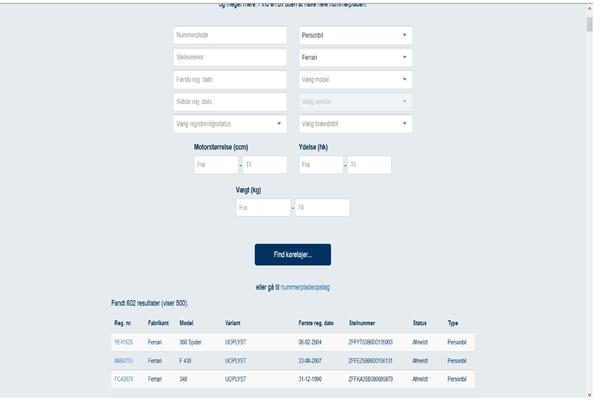The image size is (600, 416).
Task: Focus the Ydelse (hk) 'Fra' field
Action: (x=320, y=165)
